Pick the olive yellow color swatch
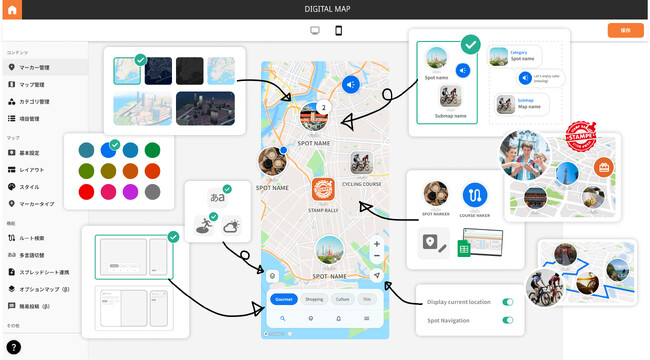 (x=108, y=171)
